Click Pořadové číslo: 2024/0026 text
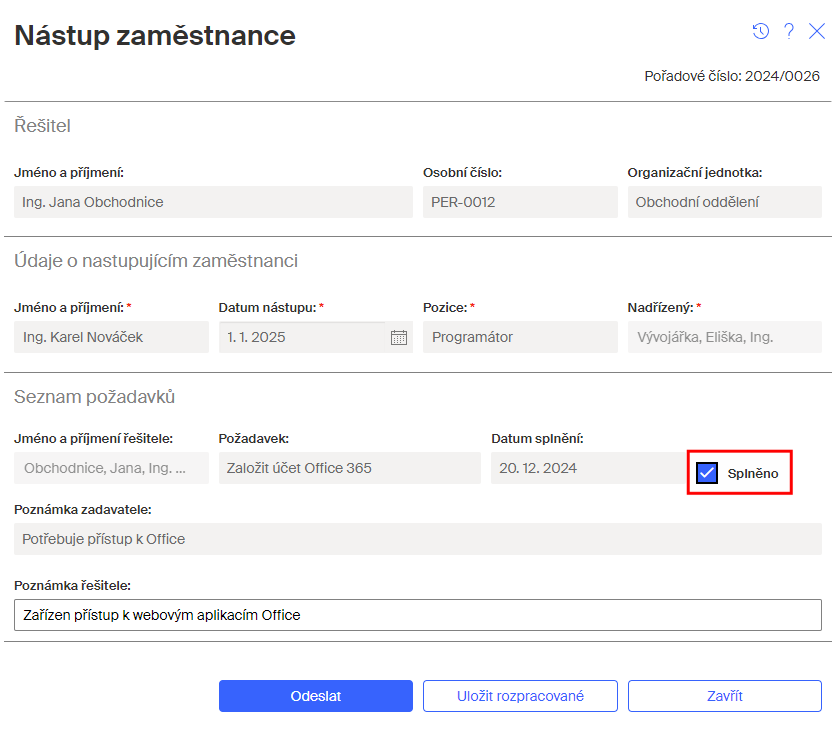The height and width of the screenshot is (730, 834). 732,76
